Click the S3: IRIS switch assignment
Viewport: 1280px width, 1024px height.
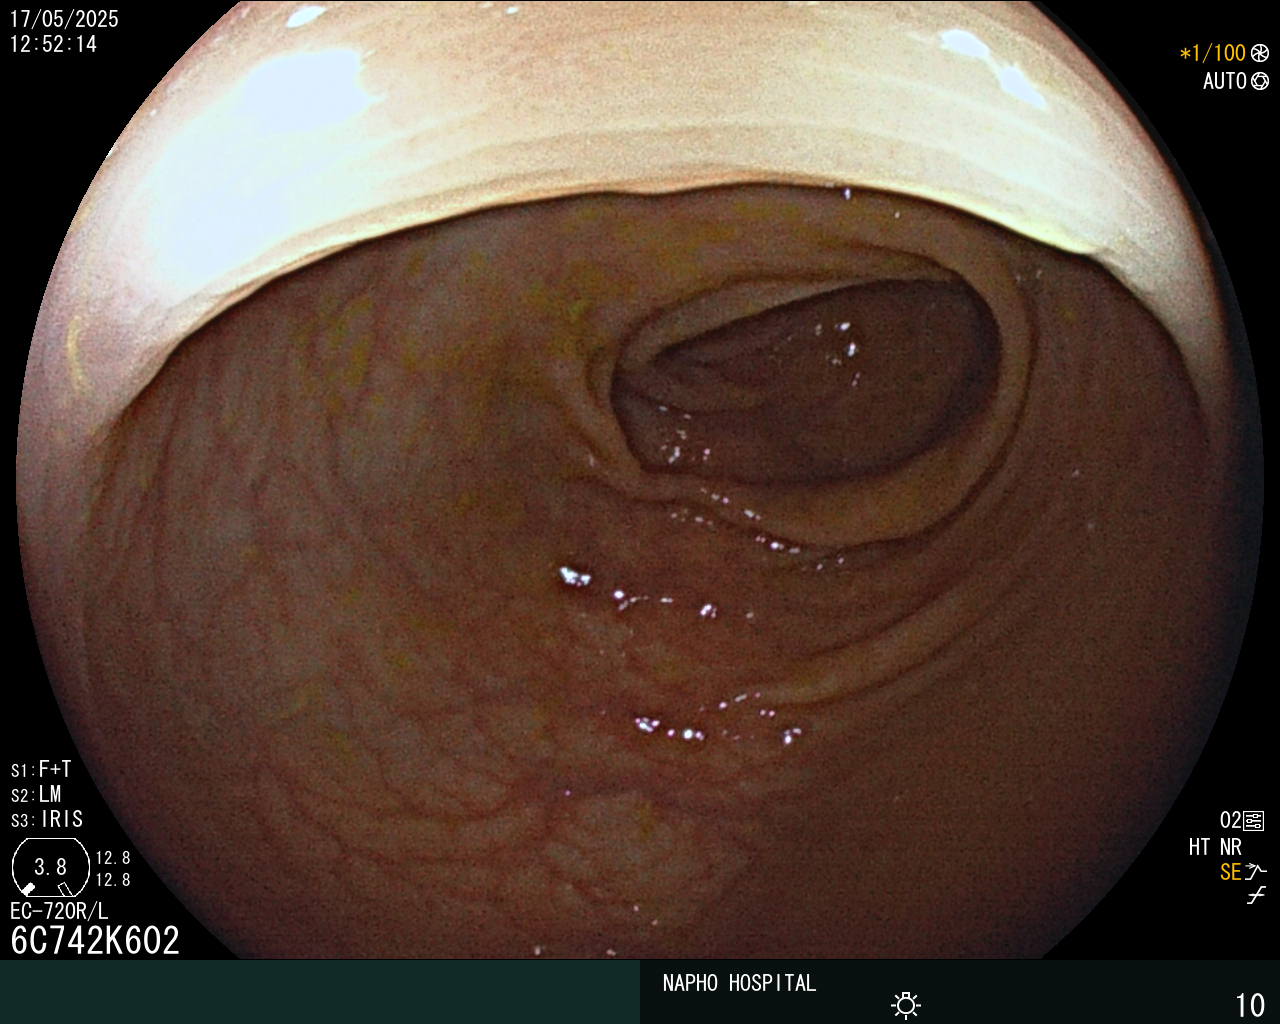coord(47,819)
